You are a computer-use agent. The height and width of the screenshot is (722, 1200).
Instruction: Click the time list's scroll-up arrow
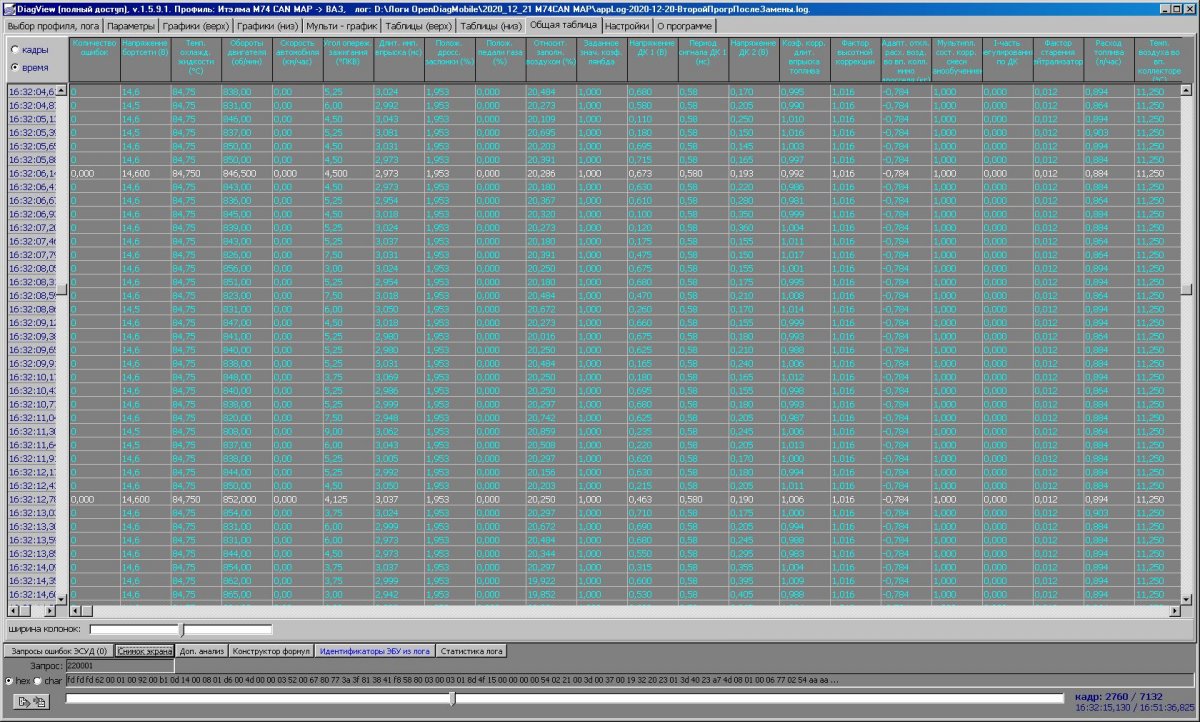click(61, 91)
